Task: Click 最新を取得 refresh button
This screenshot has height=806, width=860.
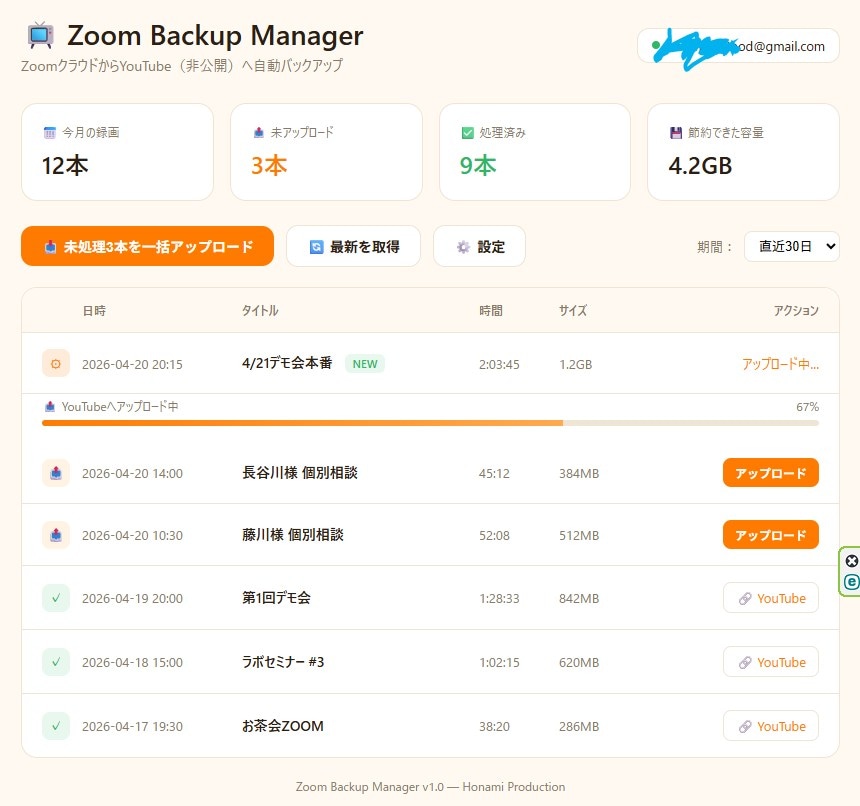Action: pos(354,247)
